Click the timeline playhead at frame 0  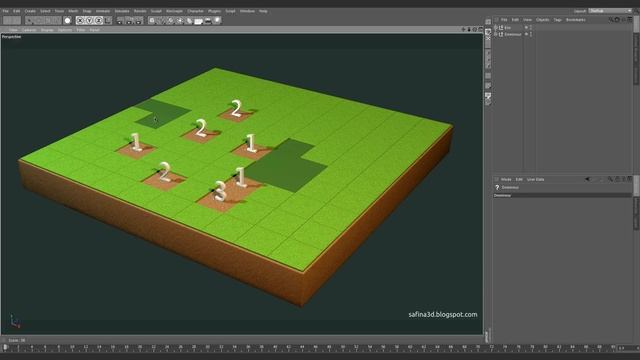[x=5, y=347]
